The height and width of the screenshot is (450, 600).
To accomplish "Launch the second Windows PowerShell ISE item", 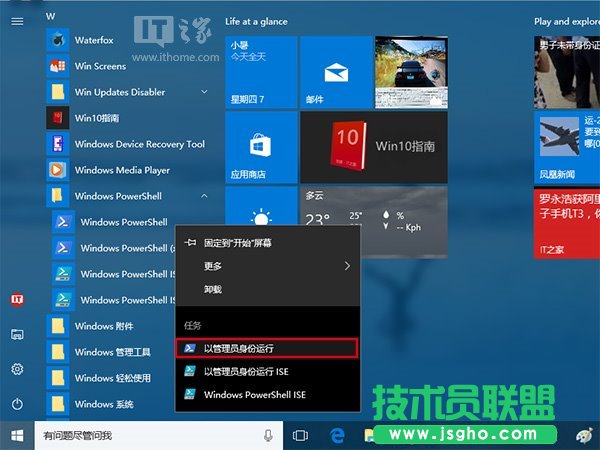I will [114, 300].
